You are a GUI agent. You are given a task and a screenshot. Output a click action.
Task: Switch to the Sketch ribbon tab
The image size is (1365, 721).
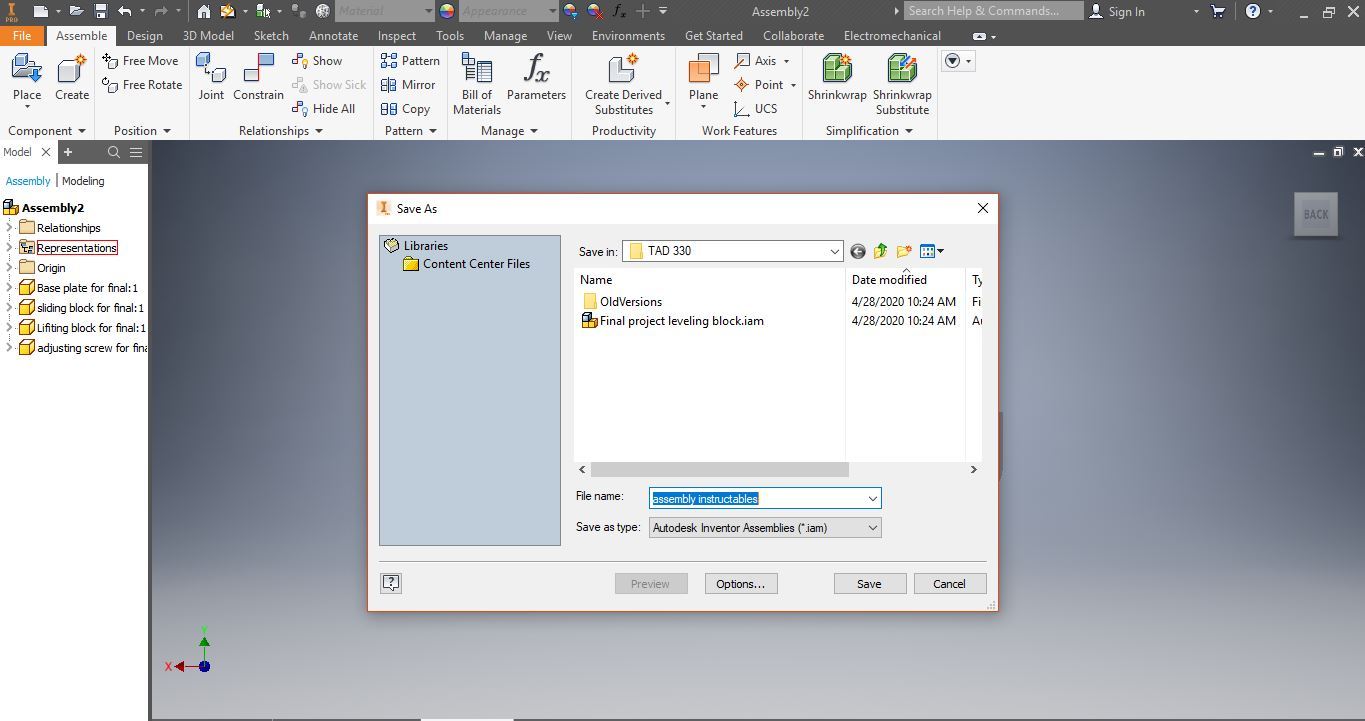point(271,35)
